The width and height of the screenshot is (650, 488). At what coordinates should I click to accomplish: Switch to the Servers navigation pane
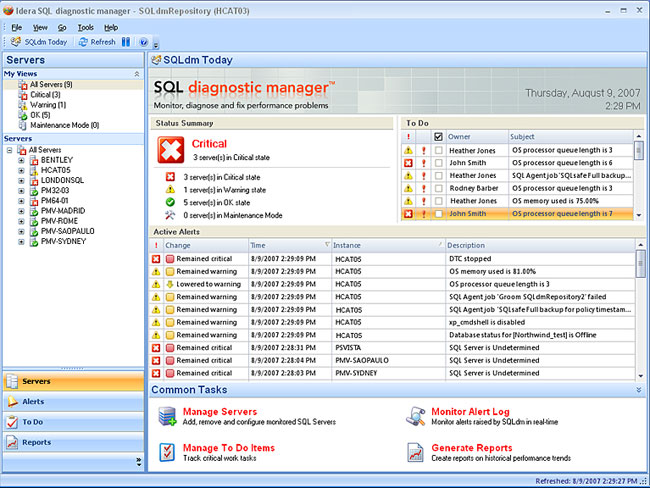(73, 381)
